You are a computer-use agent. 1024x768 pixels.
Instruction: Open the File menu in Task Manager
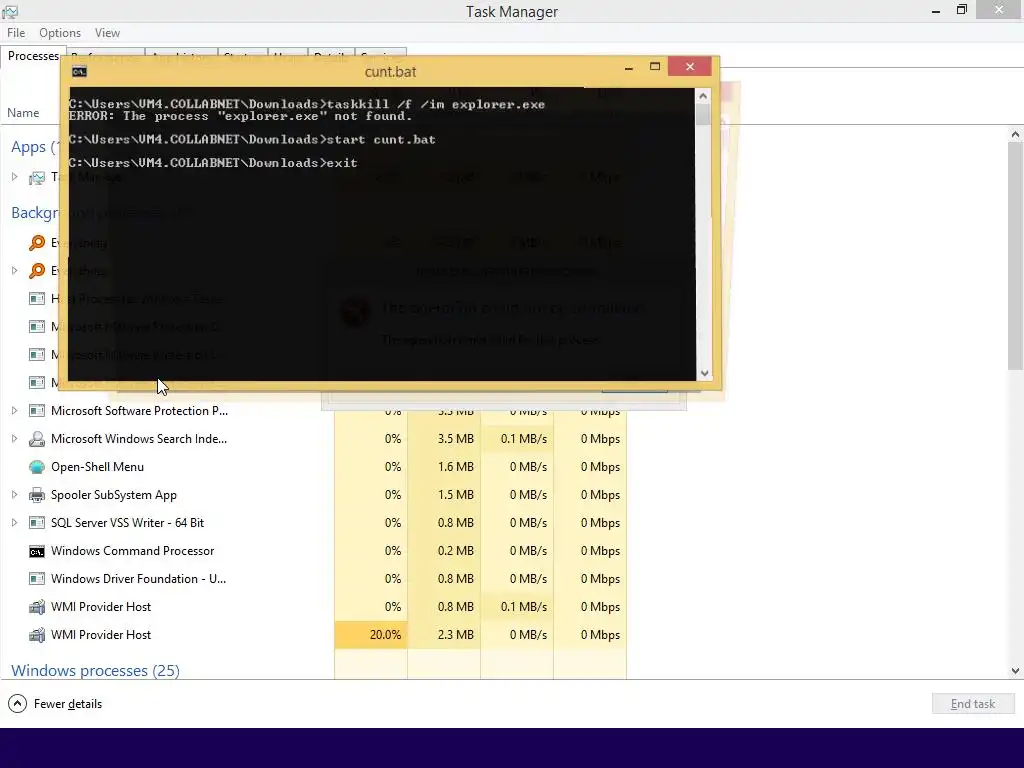click(16, 33)
